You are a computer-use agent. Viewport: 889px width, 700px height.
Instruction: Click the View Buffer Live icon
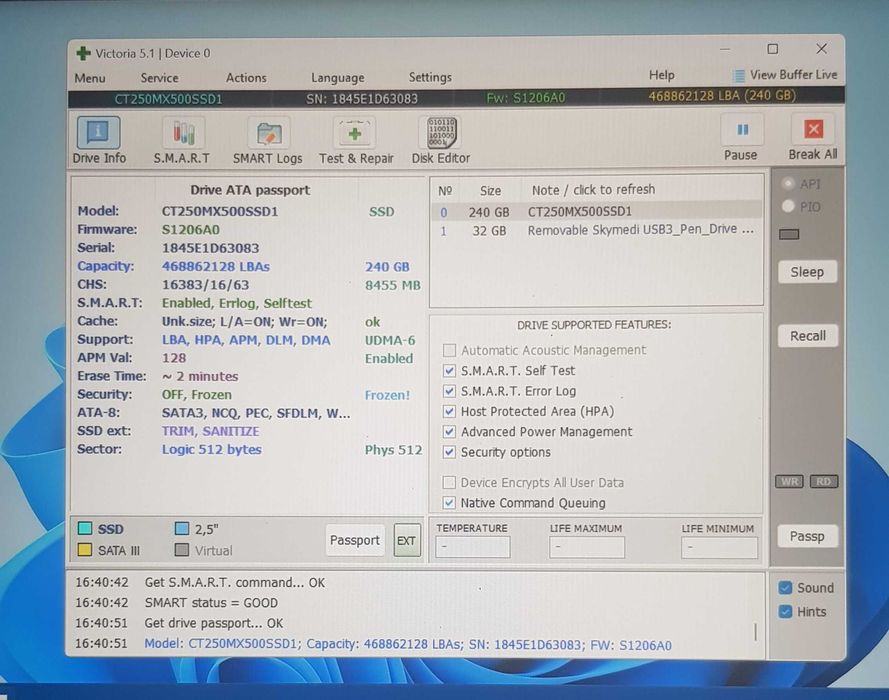[738, 75]
